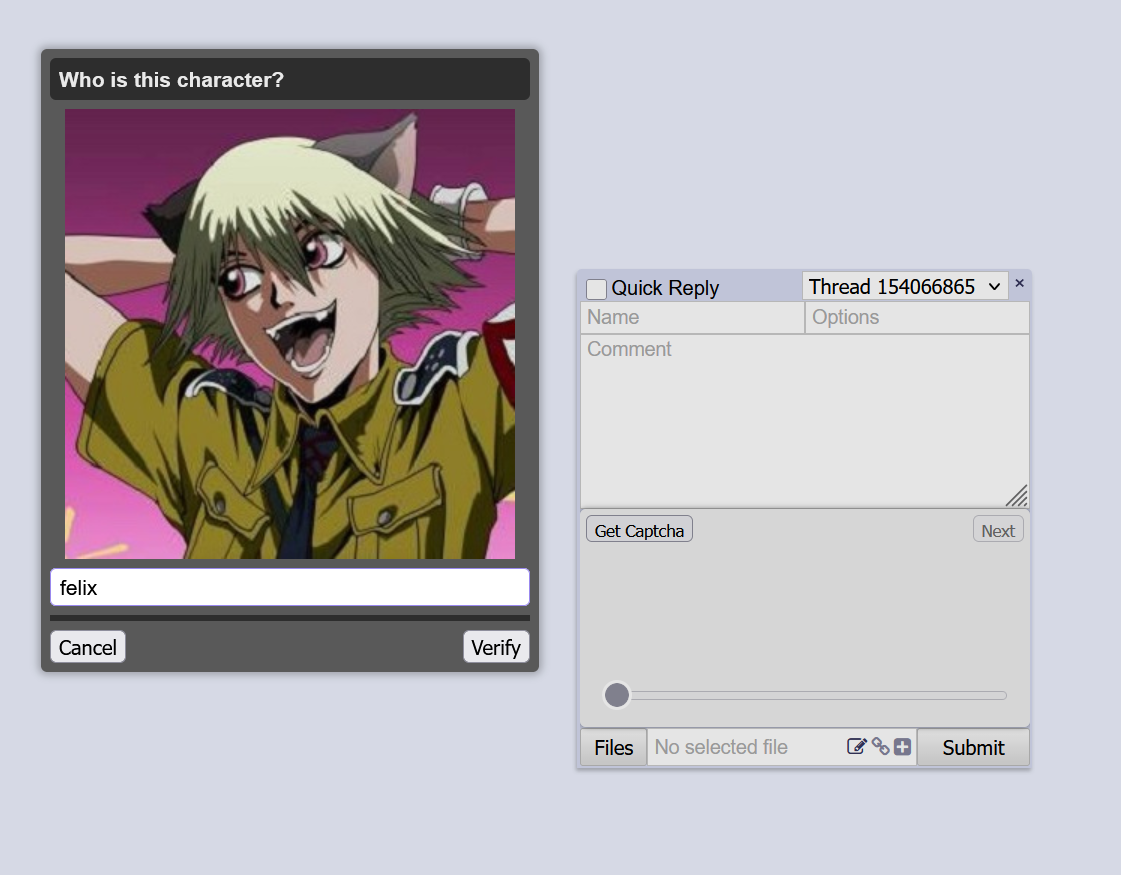This screenshot has height=875, width=1121.
Task: Click the 'Who is this character?' title bar
Action: 290,79
